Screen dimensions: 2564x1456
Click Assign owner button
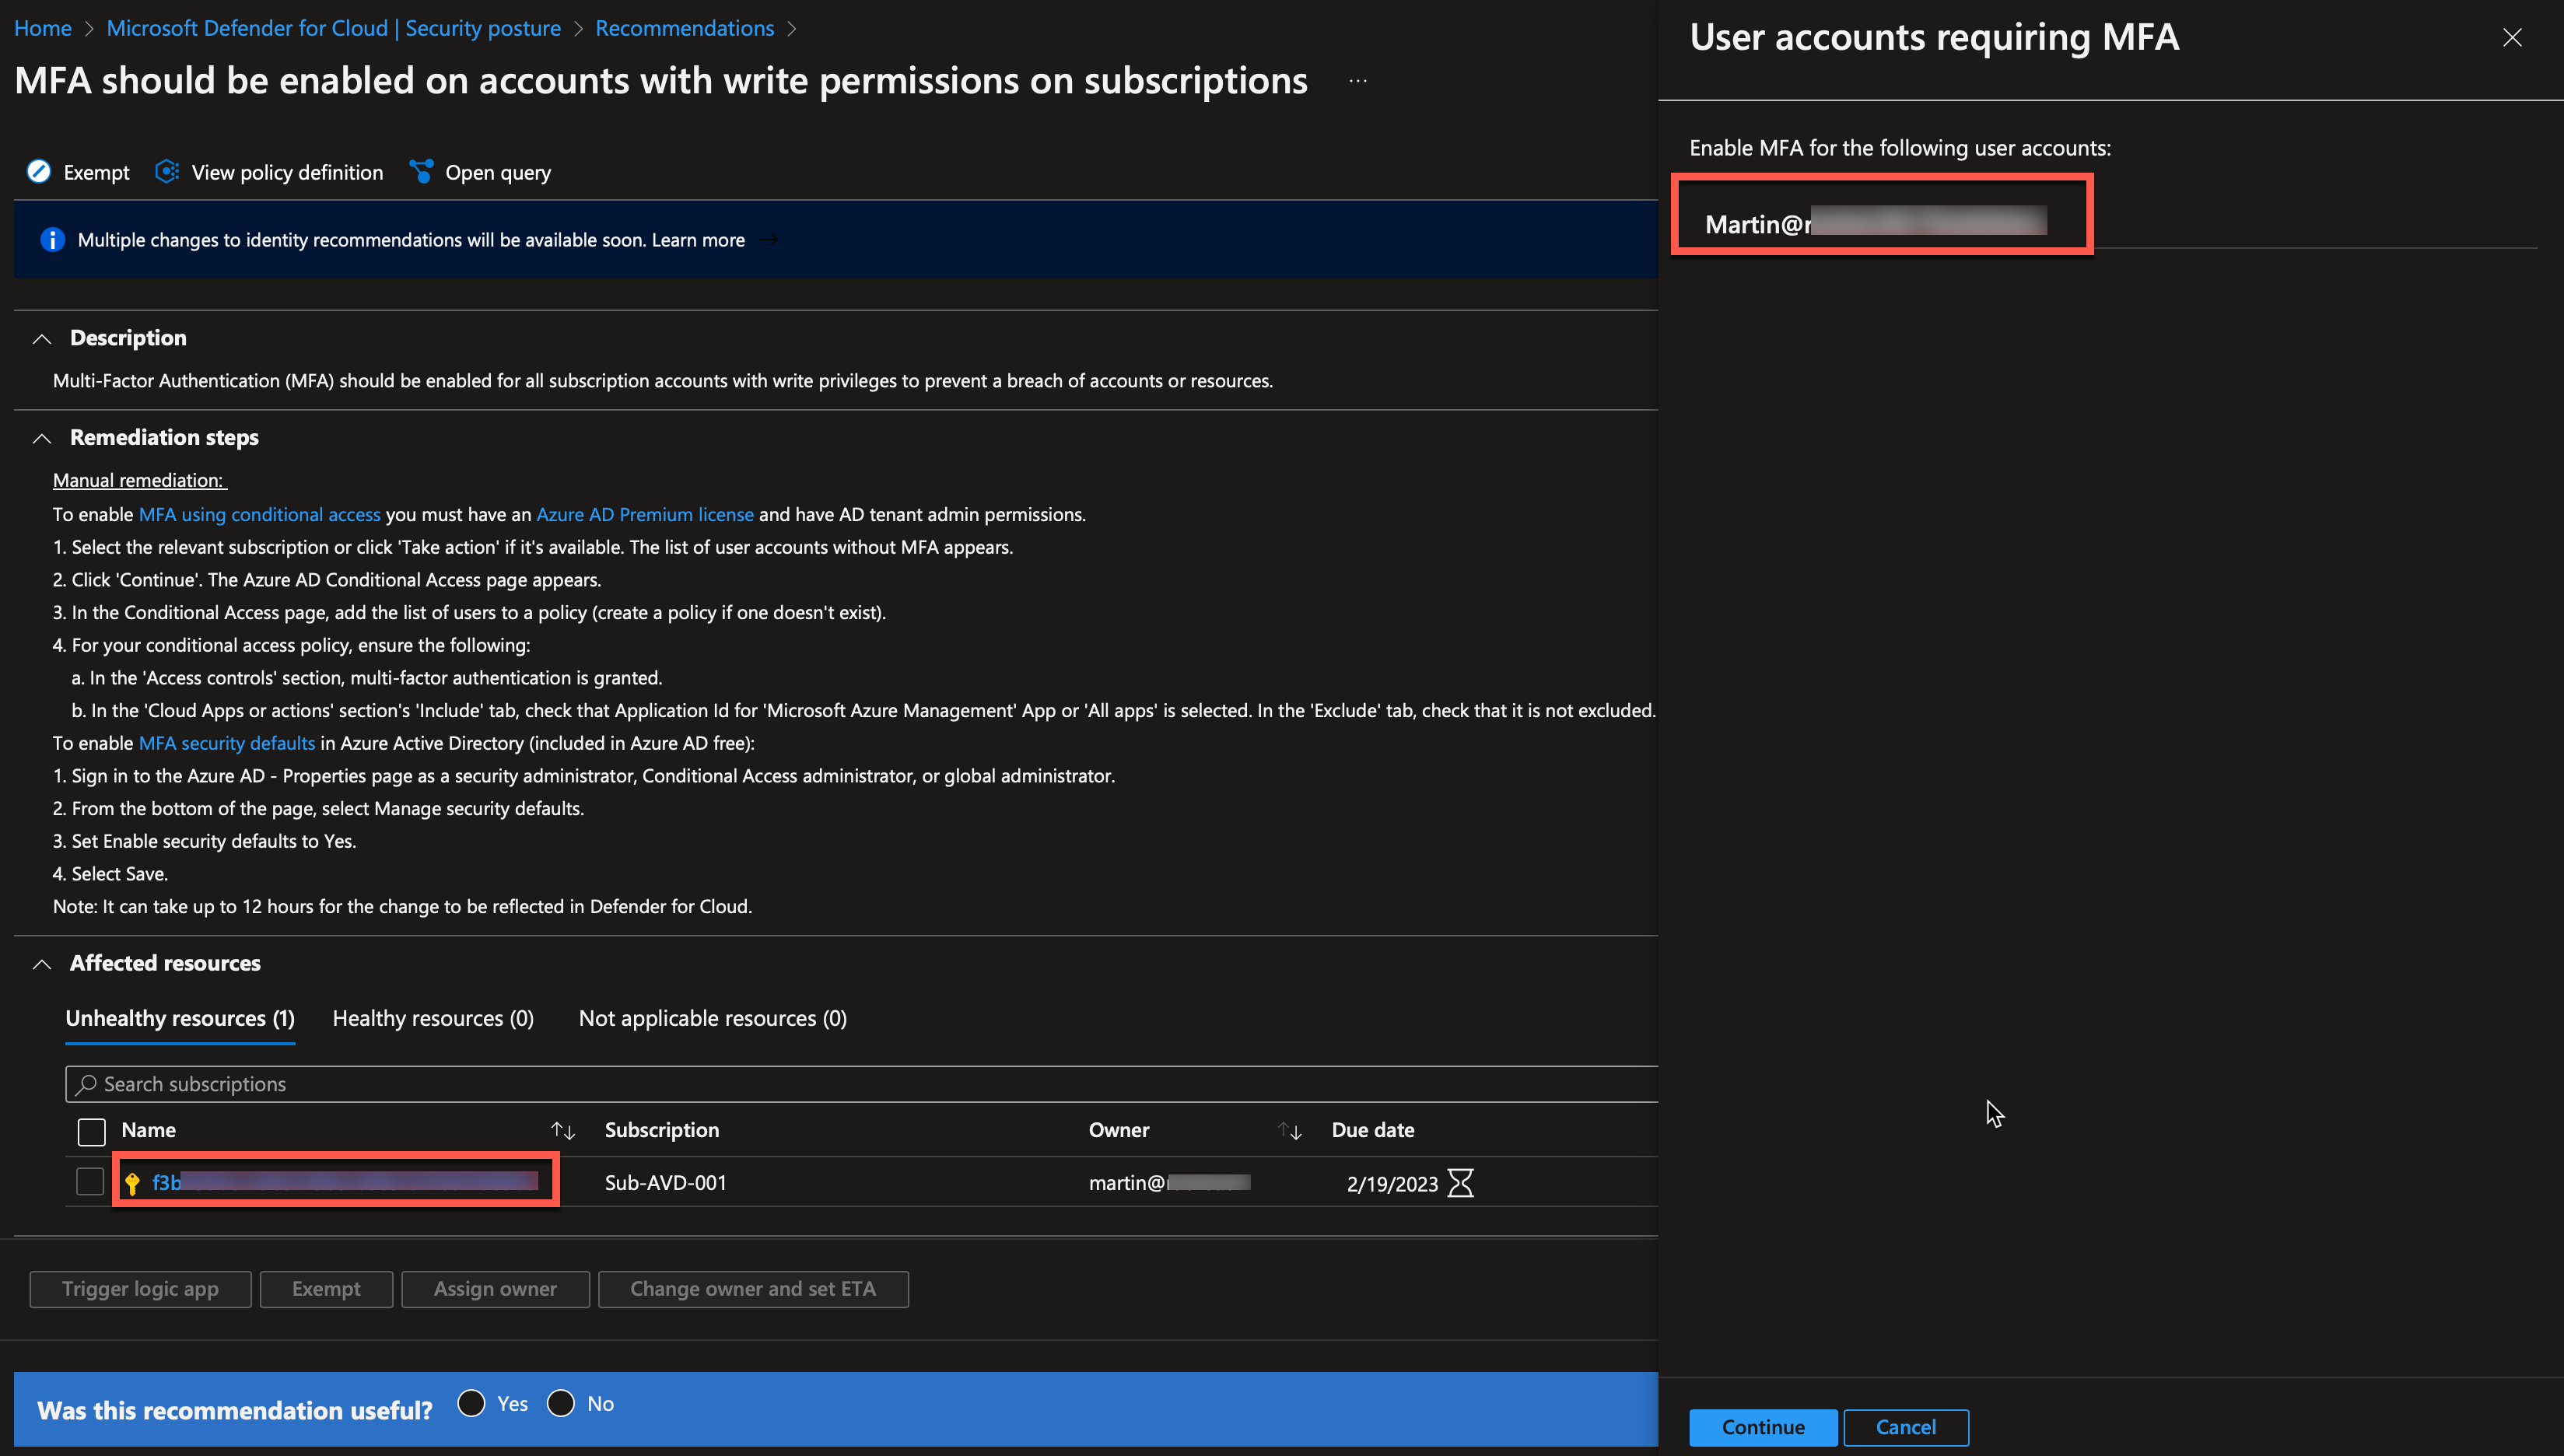point(495,1289)
